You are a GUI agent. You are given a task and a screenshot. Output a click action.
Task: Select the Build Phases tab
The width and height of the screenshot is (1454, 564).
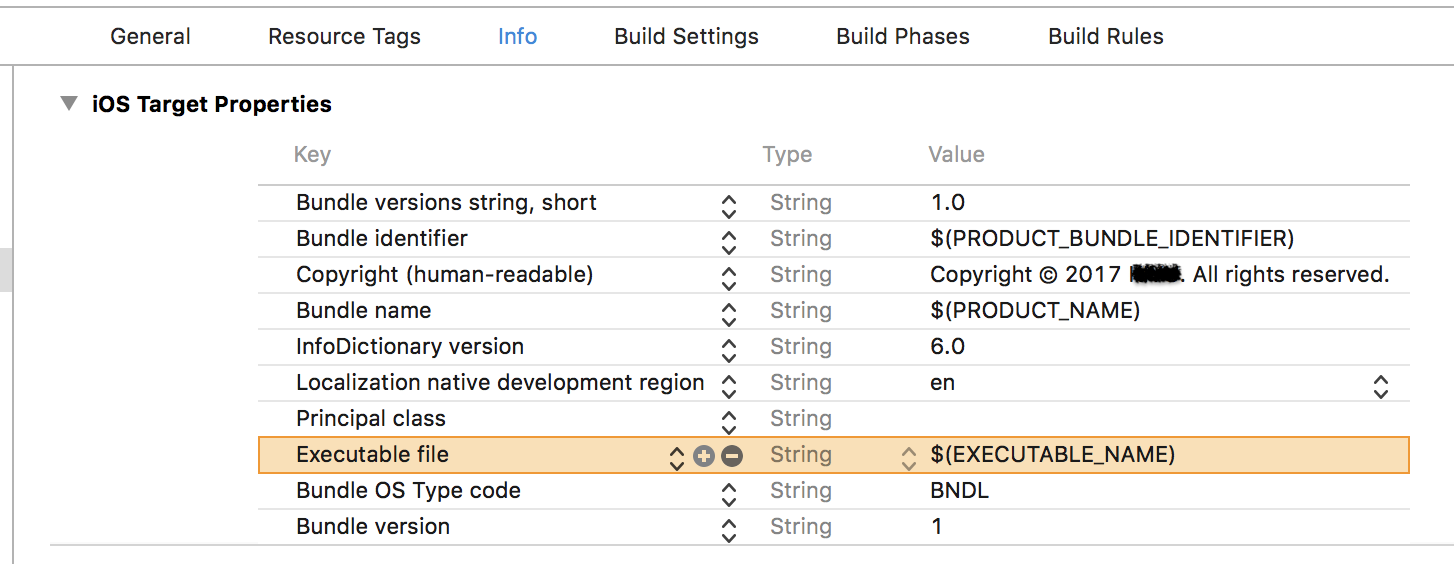(902, 37)
